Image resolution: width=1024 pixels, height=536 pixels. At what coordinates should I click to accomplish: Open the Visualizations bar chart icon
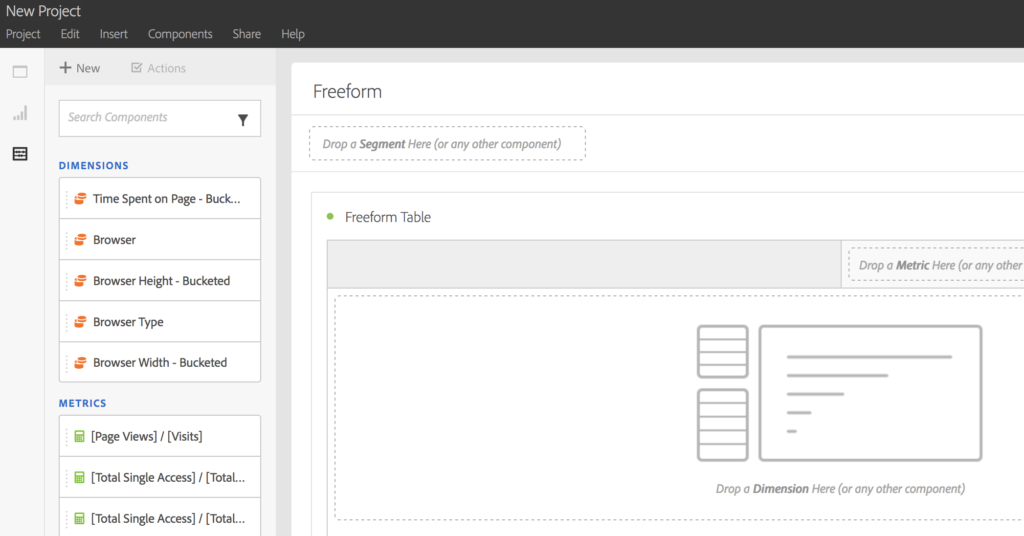coord(20,113)
